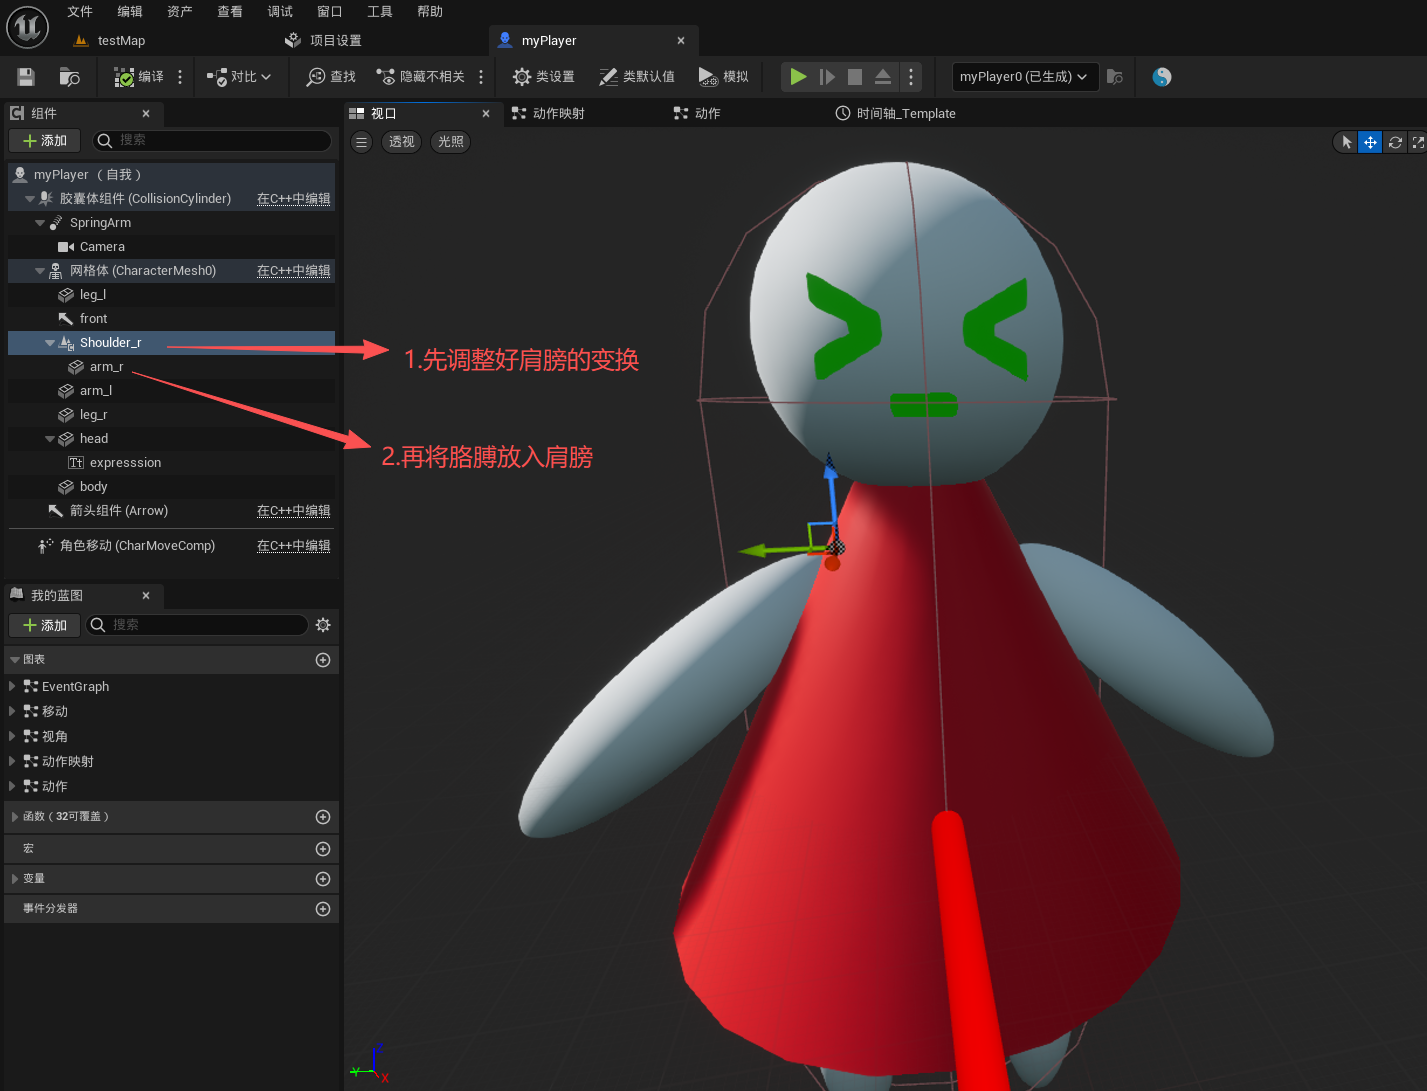Expand the EventGraph entry
Viewport: 1427px width, 1091px height.
(12, 686)
